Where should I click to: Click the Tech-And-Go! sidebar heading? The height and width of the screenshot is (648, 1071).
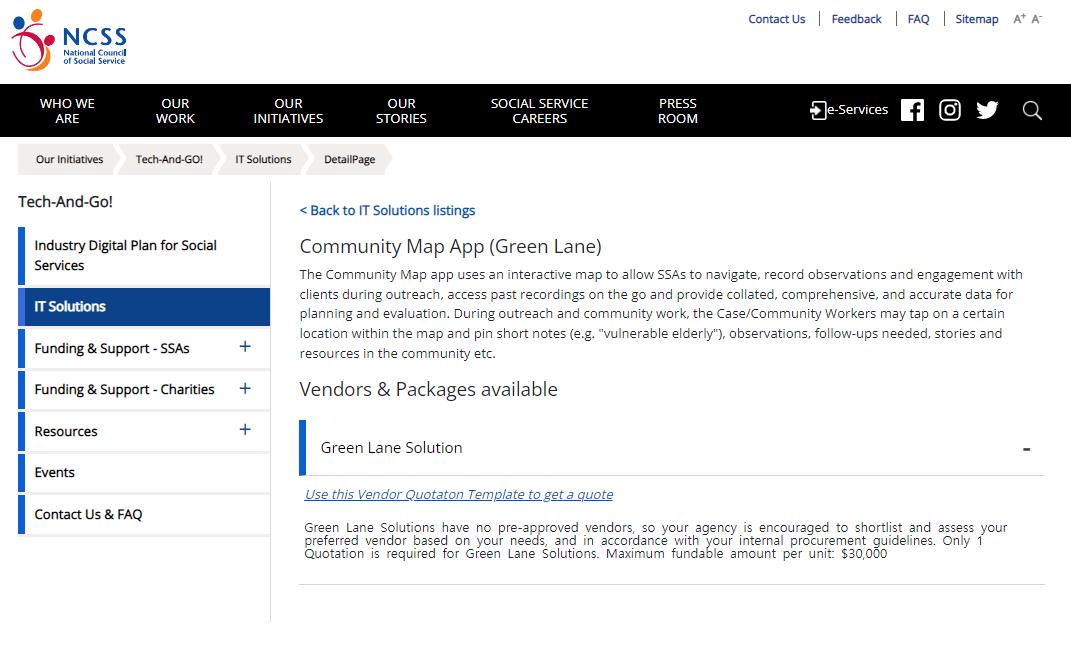65,202
